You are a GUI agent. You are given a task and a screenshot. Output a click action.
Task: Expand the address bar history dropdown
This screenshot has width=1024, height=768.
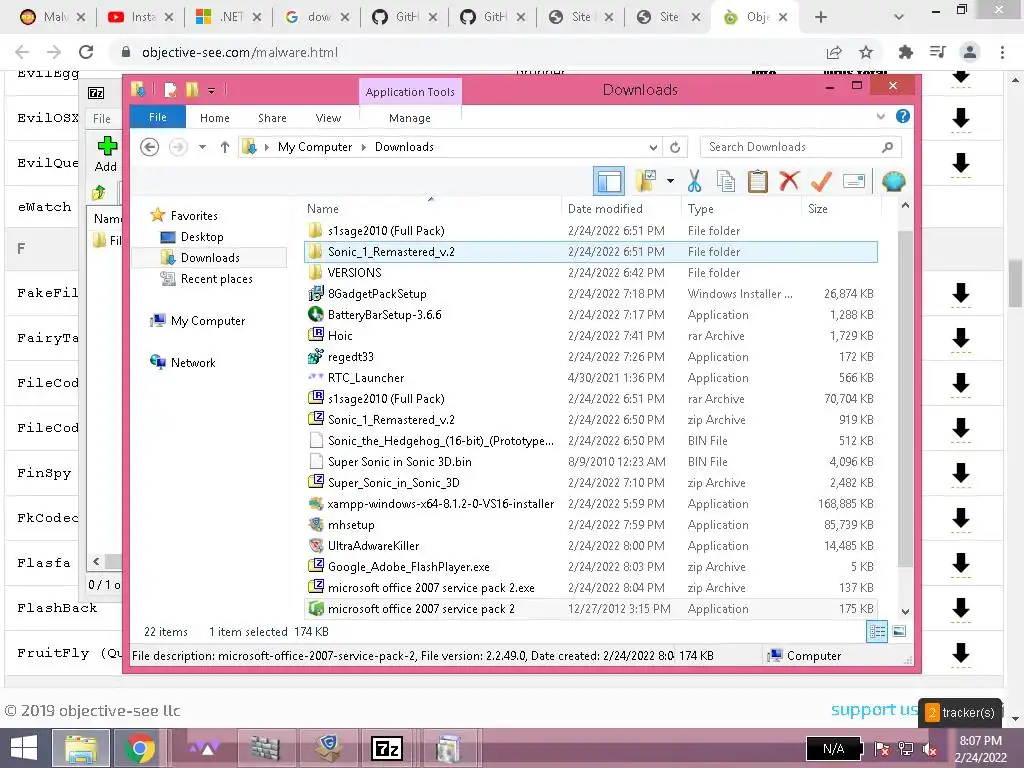coord(653,147)
